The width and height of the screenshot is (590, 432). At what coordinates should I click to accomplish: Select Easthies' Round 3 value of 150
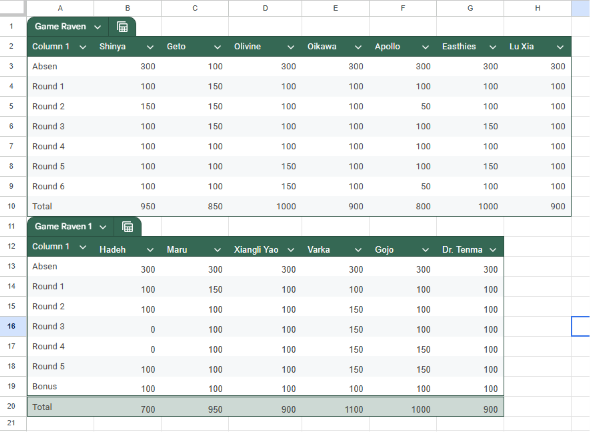470,126
